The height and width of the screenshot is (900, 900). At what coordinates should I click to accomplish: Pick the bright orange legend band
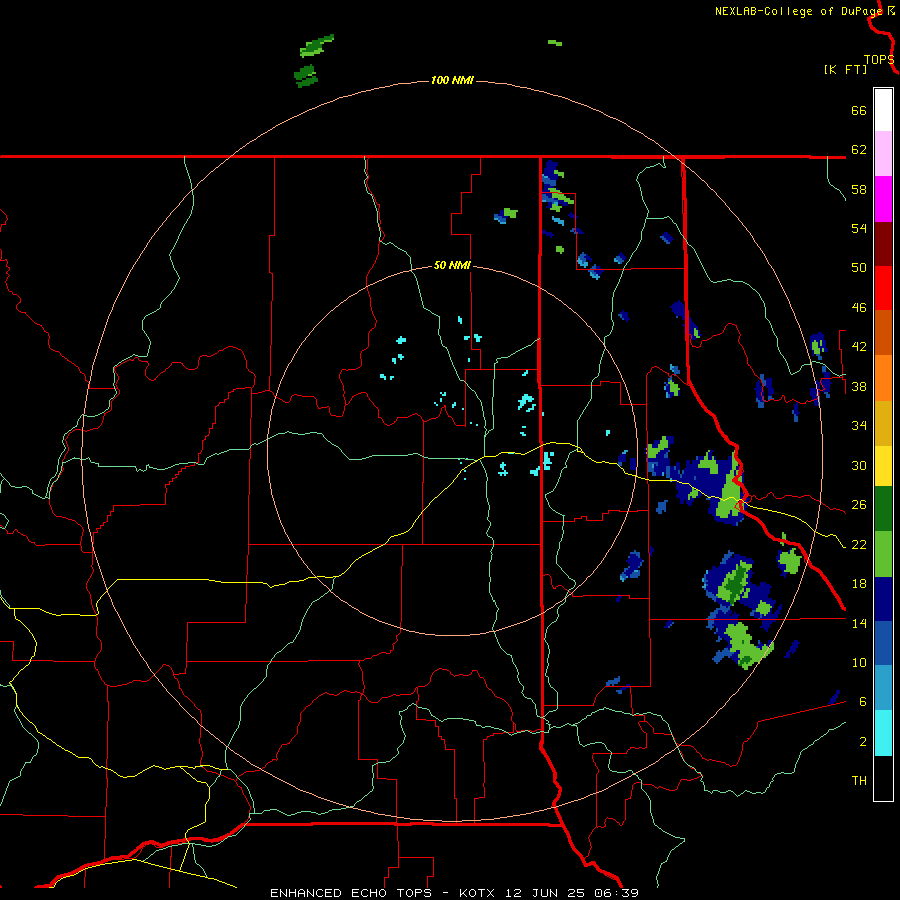point(883,378)
